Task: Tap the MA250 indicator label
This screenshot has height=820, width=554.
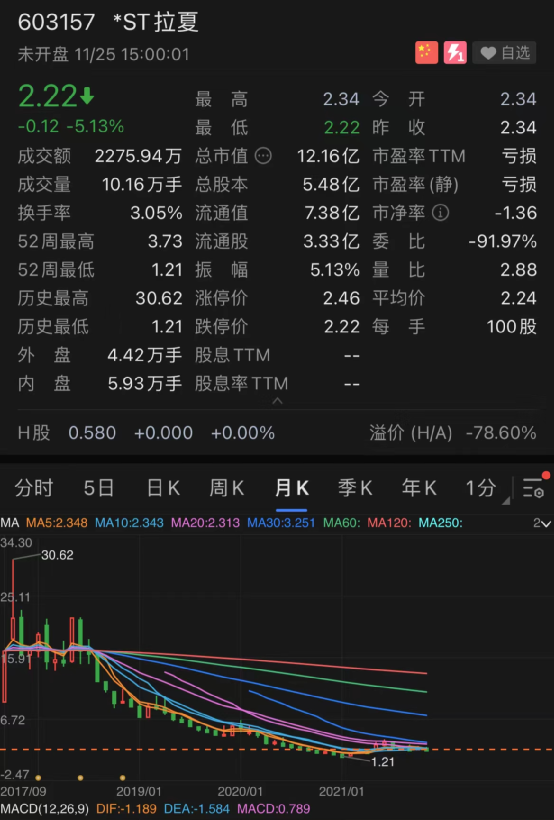Action: coord(440,522)
